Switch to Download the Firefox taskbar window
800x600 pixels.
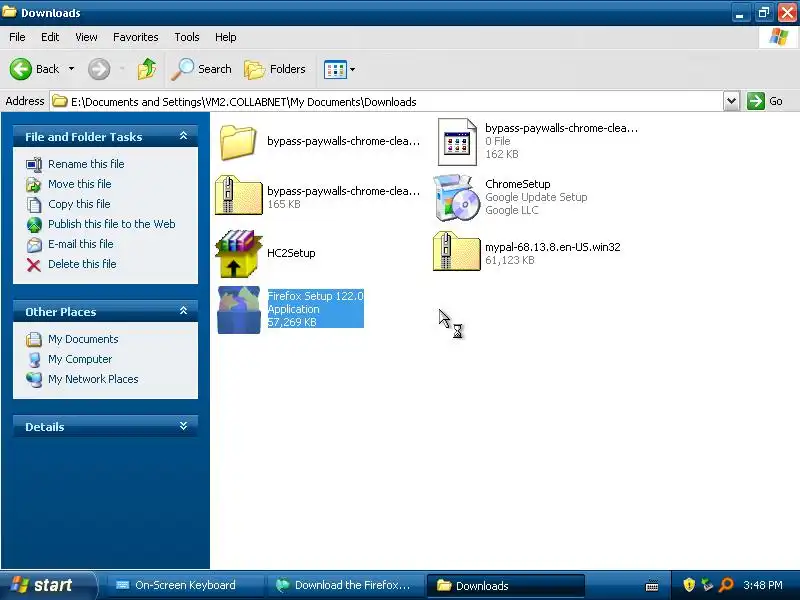345,585
